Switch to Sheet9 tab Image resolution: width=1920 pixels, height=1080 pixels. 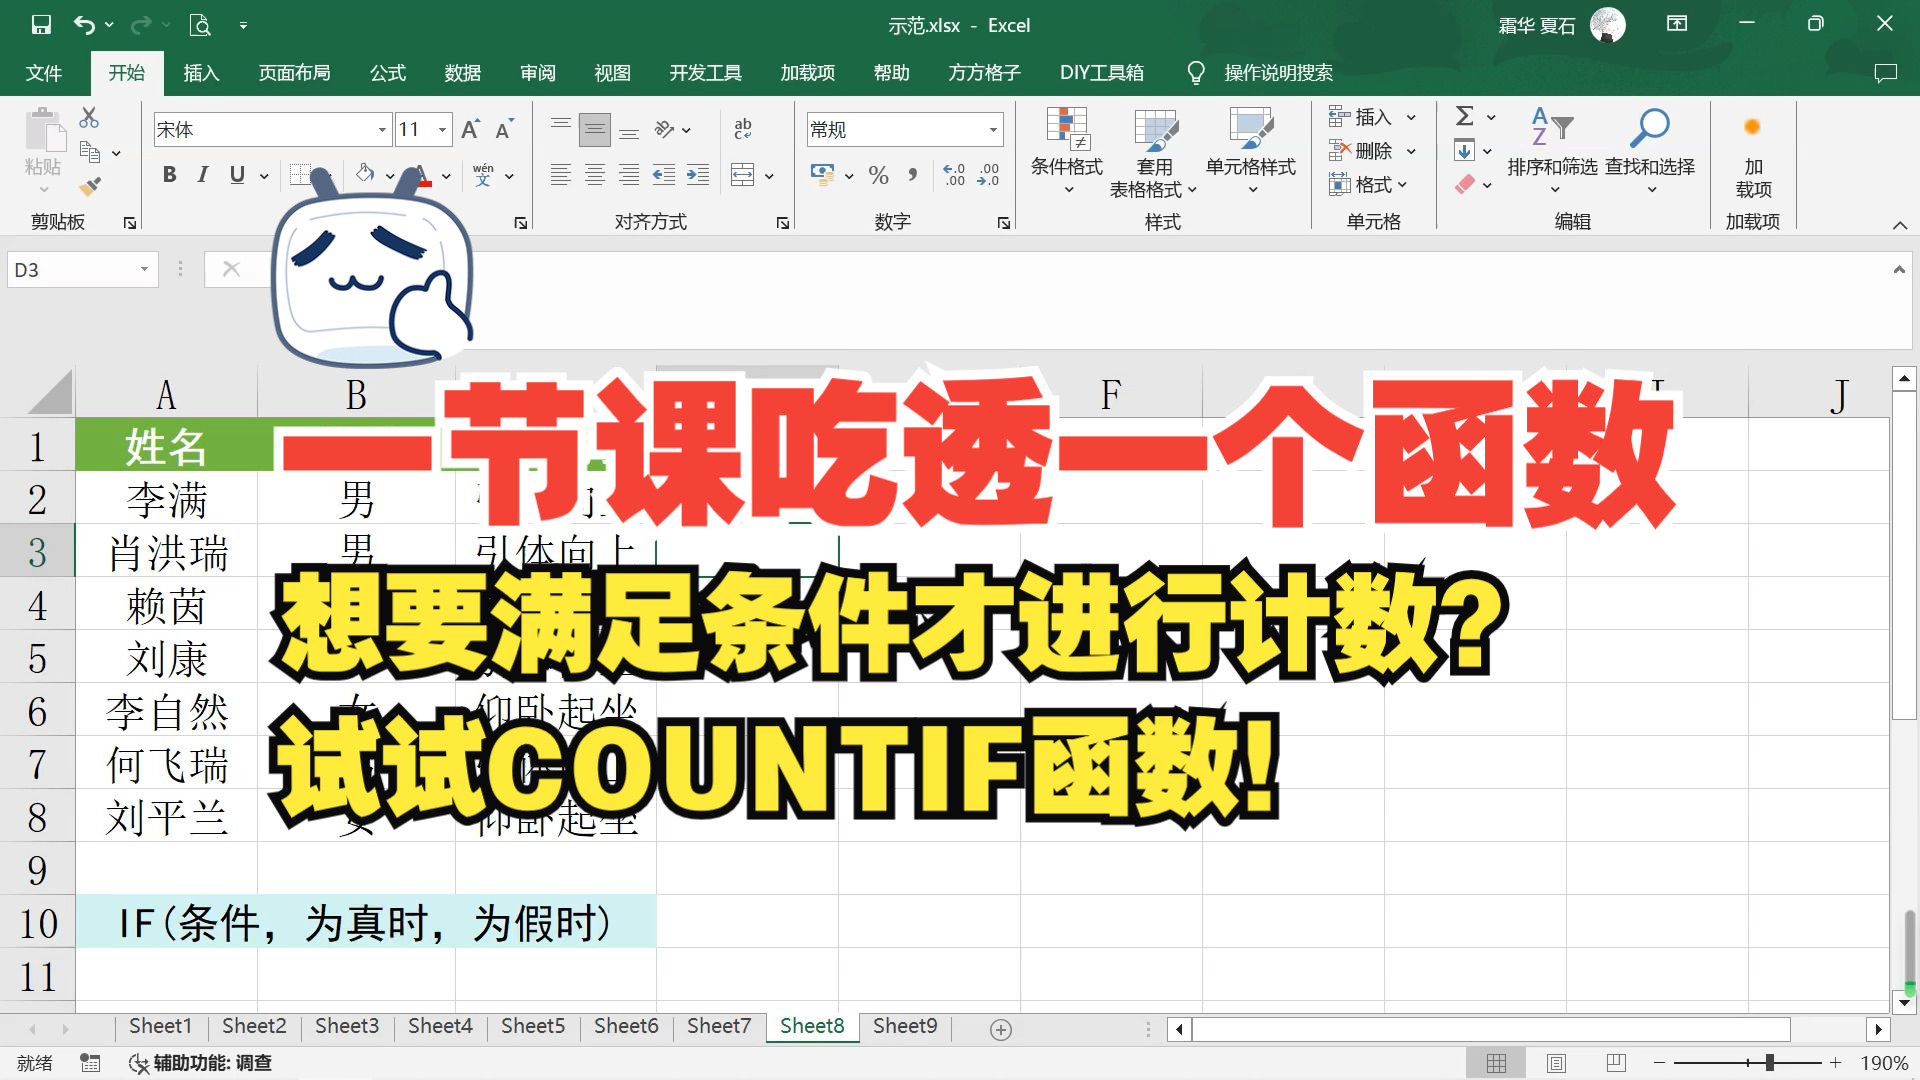[x=904, y=1026]
